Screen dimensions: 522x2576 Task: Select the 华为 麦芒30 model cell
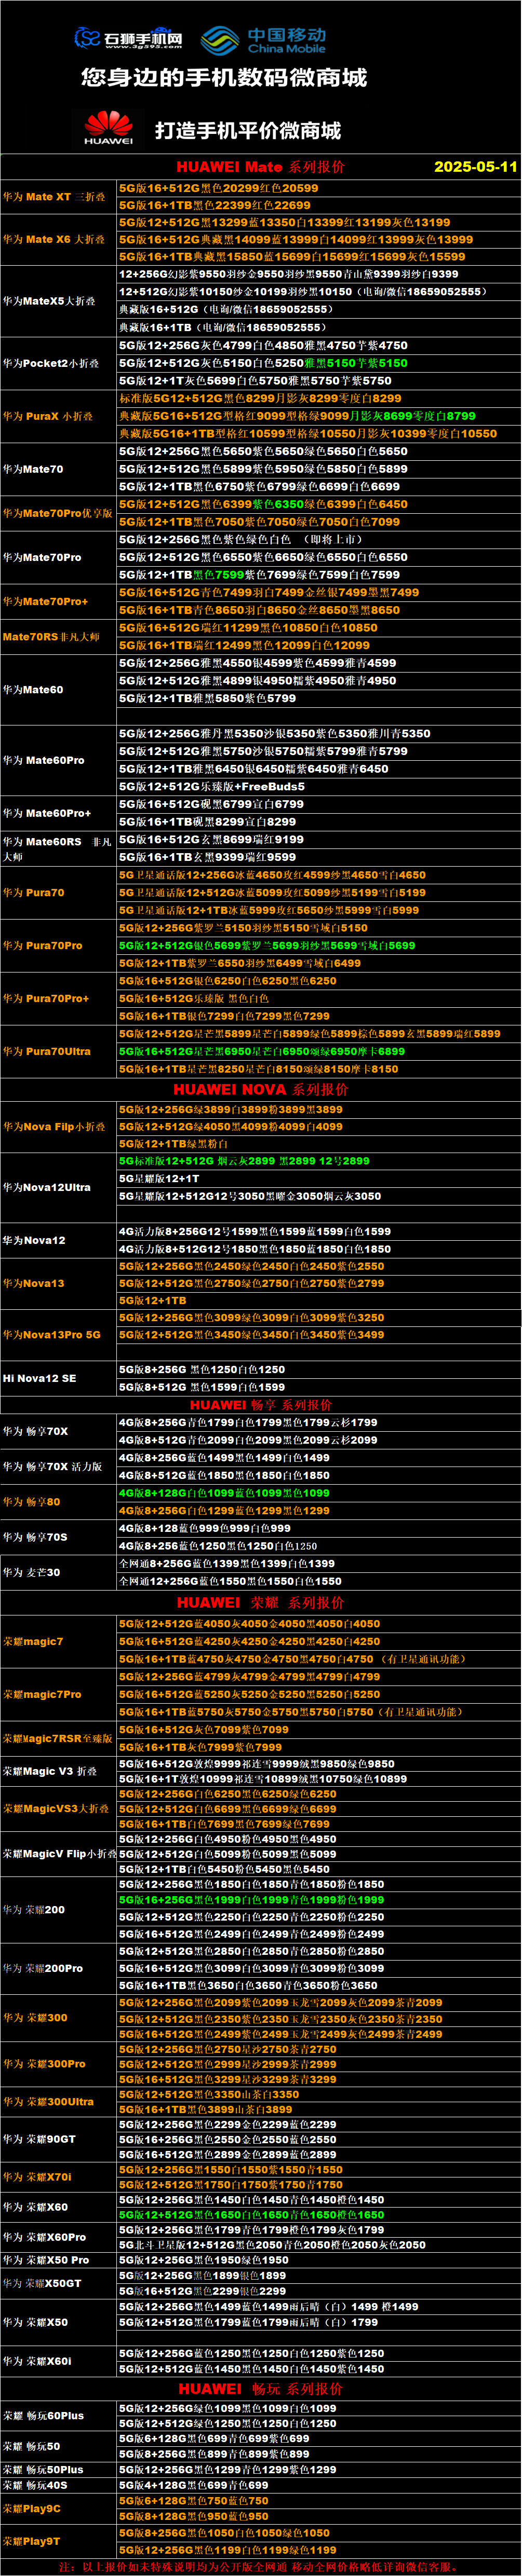(x=58, y=1572)
